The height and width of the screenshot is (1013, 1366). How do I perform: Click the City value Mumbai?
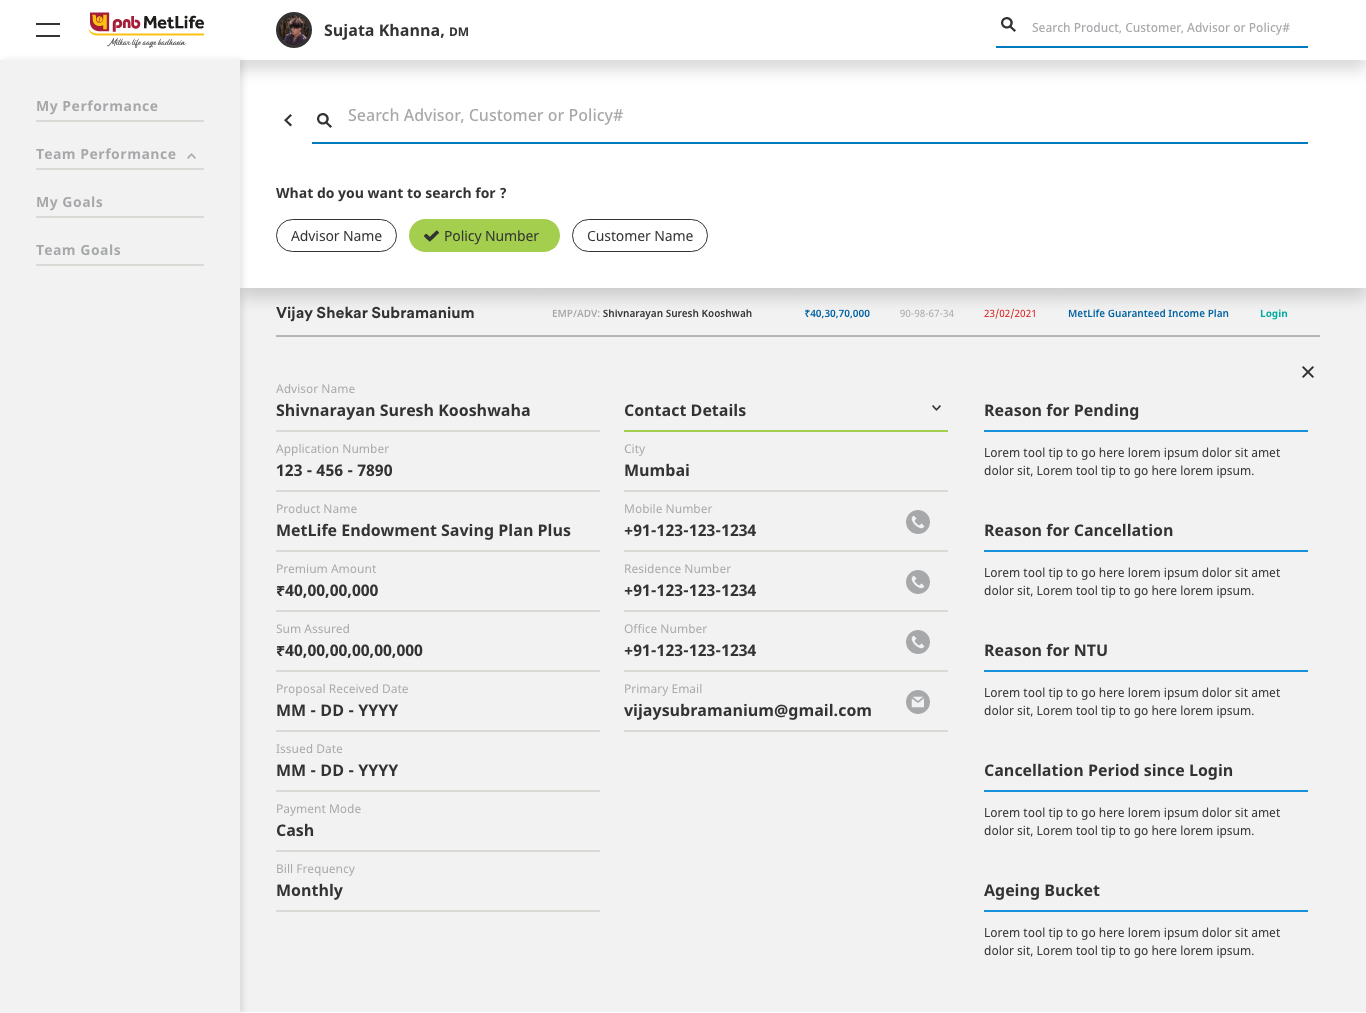657,471
